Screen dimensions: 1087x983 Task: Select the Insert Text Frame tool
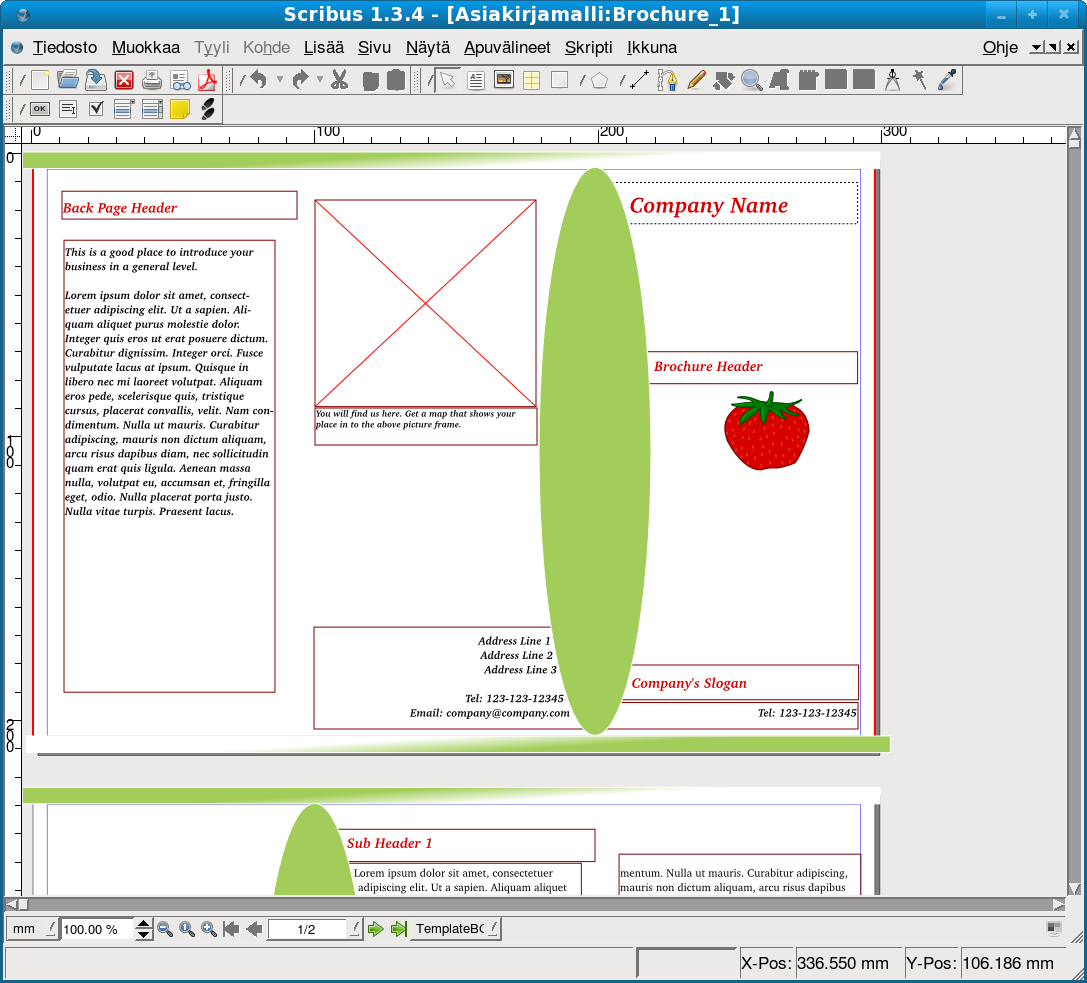pos(476,80)
